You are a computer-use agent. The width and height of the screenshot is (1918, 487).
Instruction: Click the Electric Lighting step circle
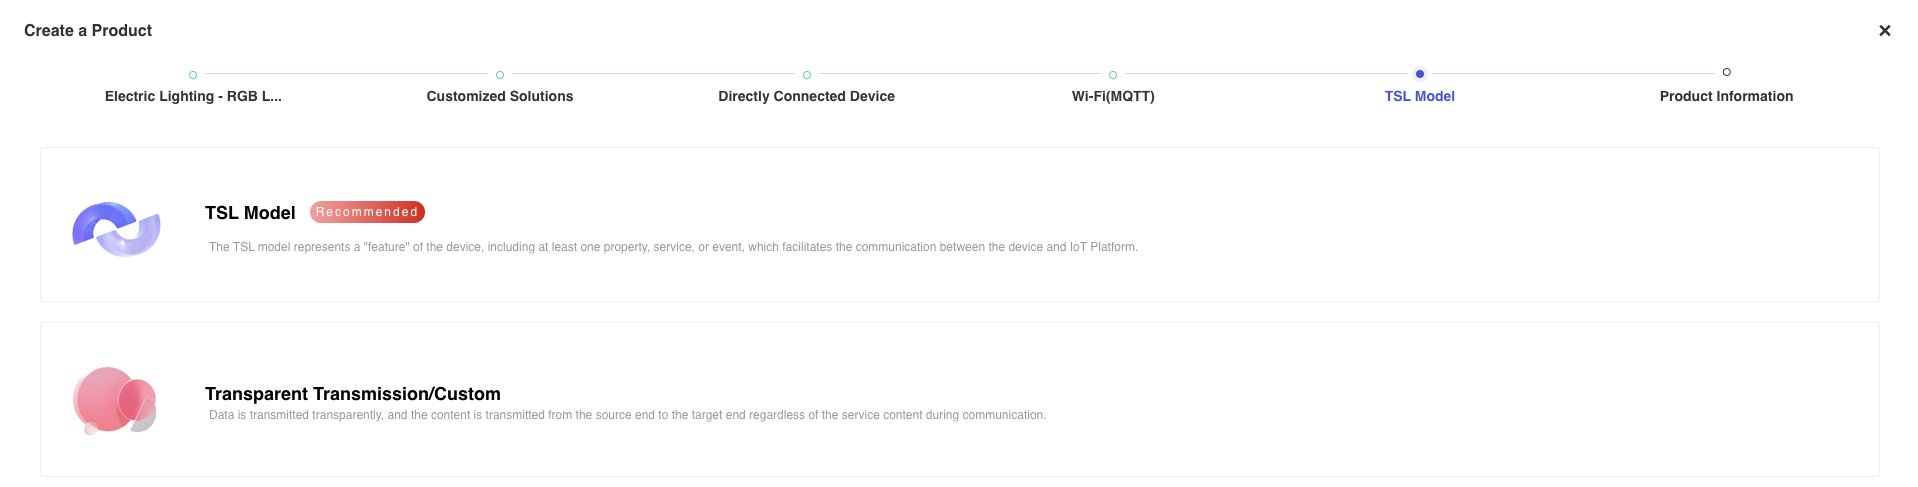point(193,75)
